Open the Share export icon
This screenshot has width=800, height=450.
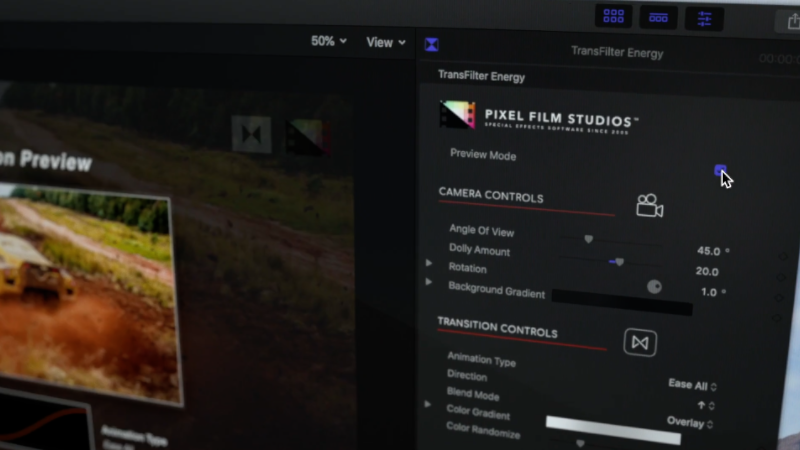click(x=792, y=21)
